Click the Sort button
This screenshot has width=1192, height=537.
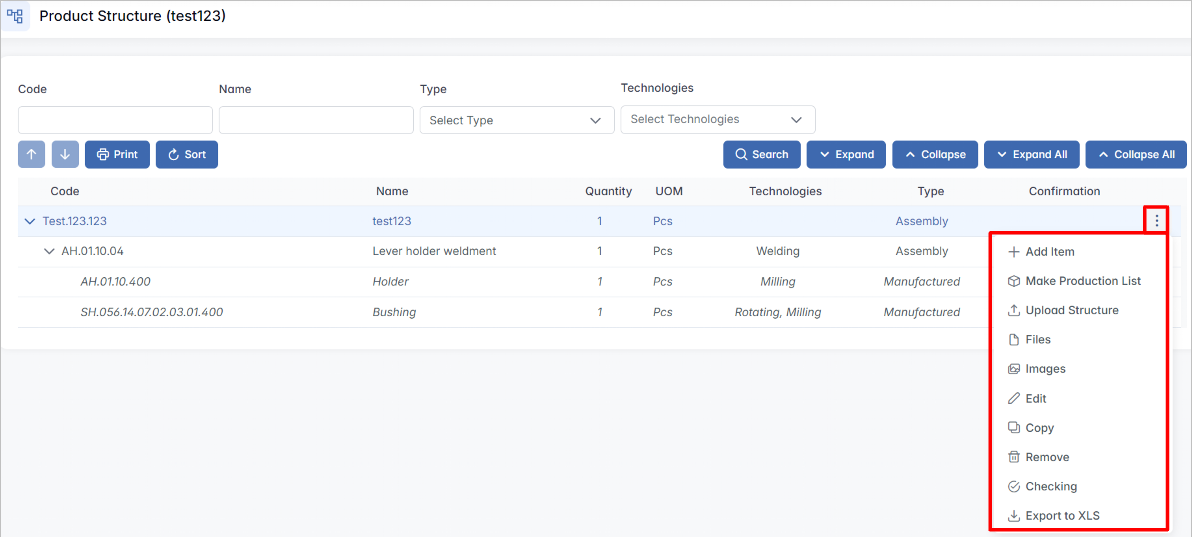point(187,154)
